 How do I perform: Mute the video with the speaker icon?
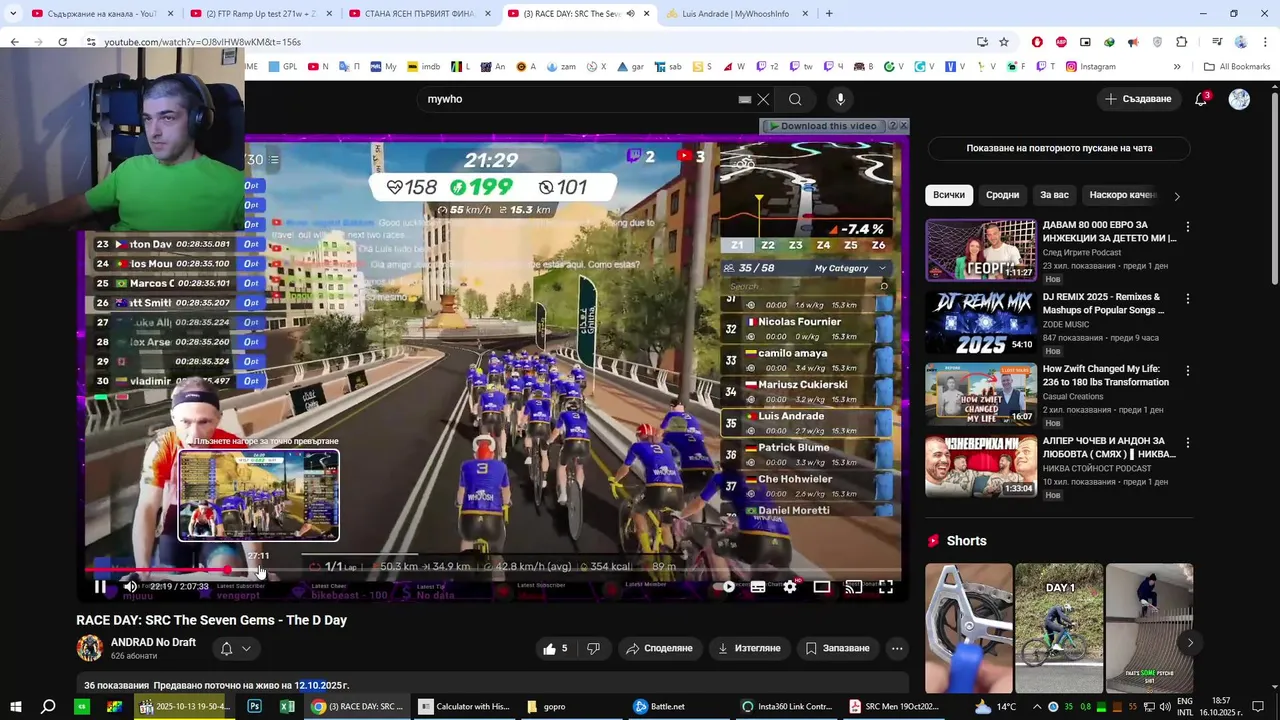click(x=130, y=587)
